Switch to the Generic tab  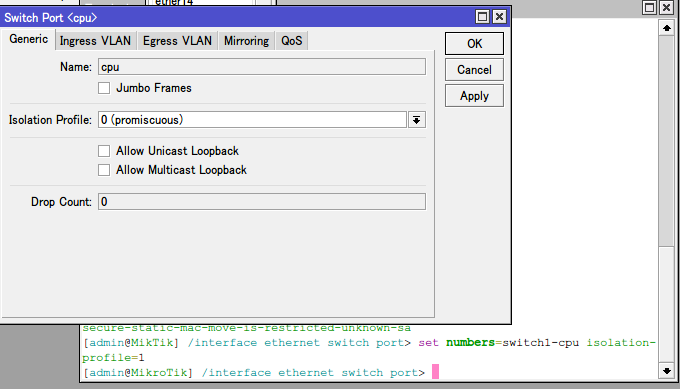pyautogui.click(x=29, y=39)
